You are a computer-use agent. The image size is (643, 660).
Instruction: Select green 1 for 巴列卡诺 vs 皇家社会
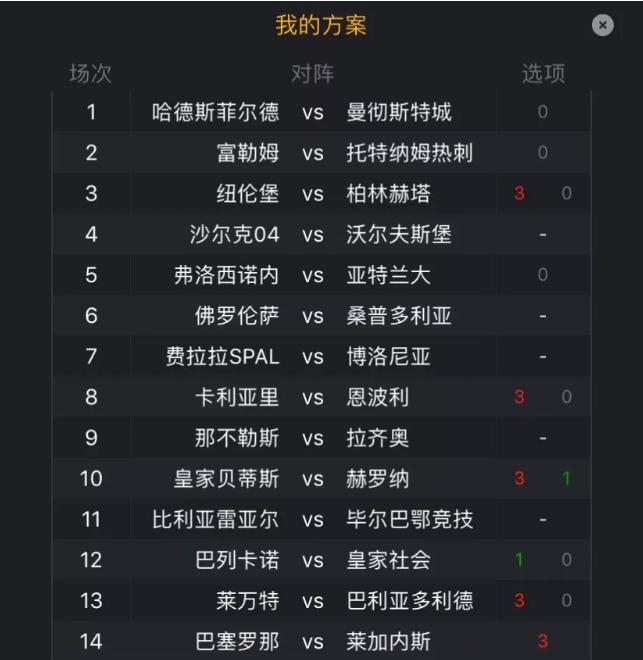pos(519,559)
